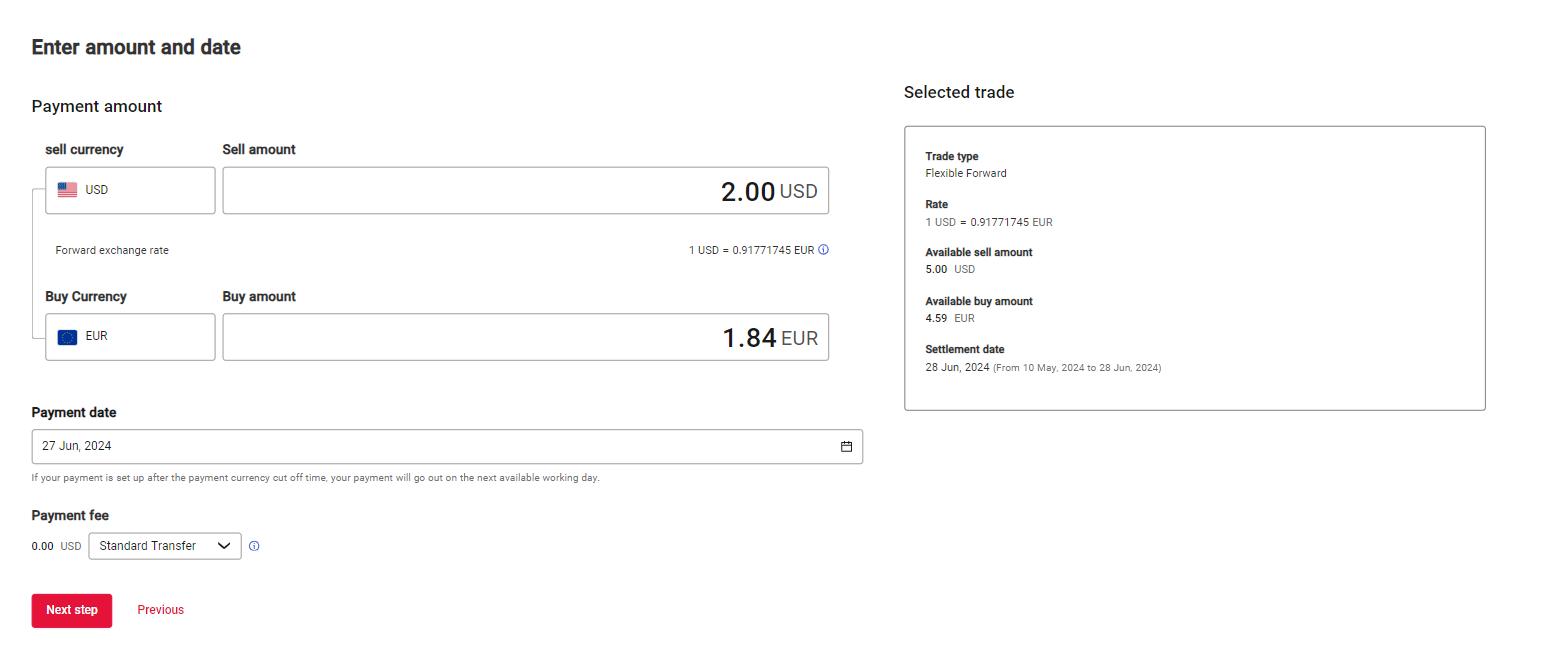The width and height of the screenshot is (1567, 650).
Task: Click the US flag icon in sell currency
Action: click(67, 190)
